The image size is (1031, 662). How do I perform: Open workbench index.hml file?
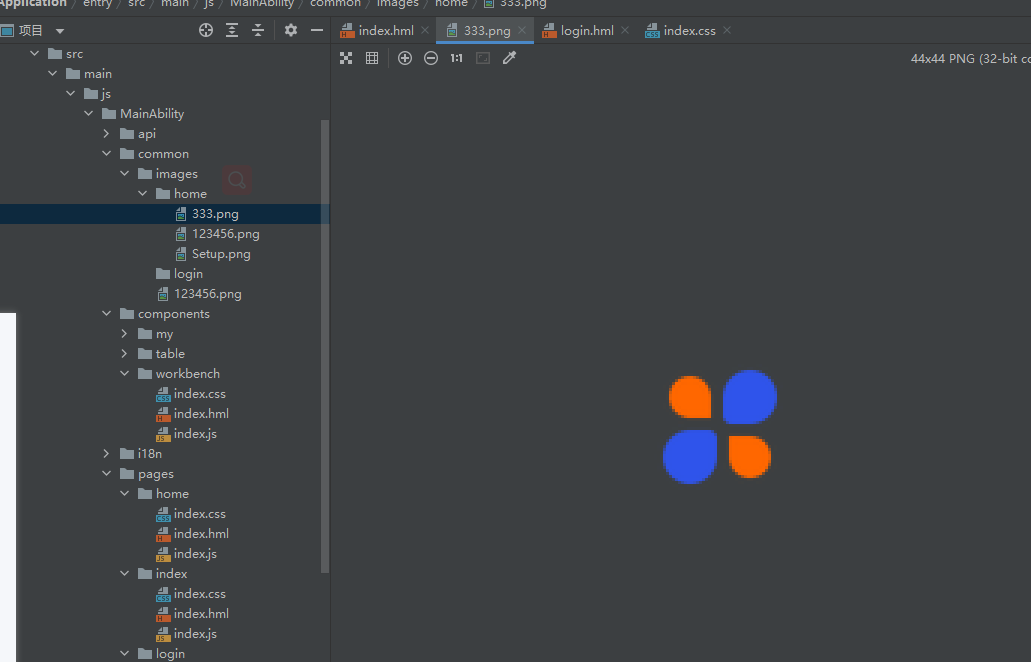point(192,414)
